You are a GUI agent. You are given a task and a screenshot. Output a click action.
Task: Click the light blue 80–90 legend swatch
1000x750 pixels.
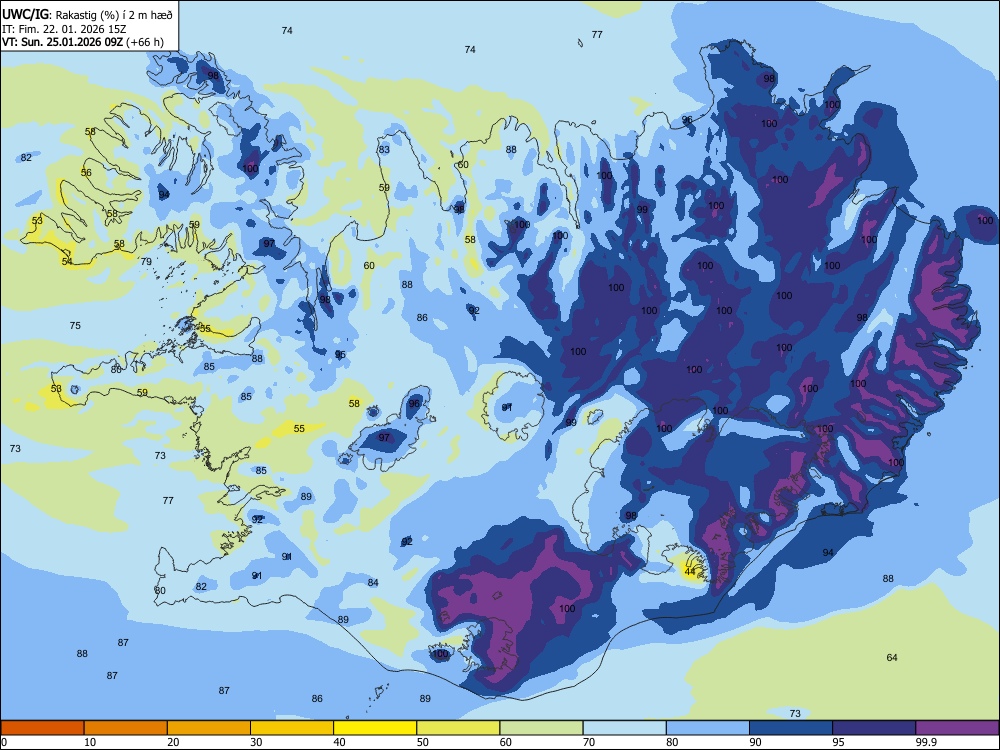click(x=708, y=728)
